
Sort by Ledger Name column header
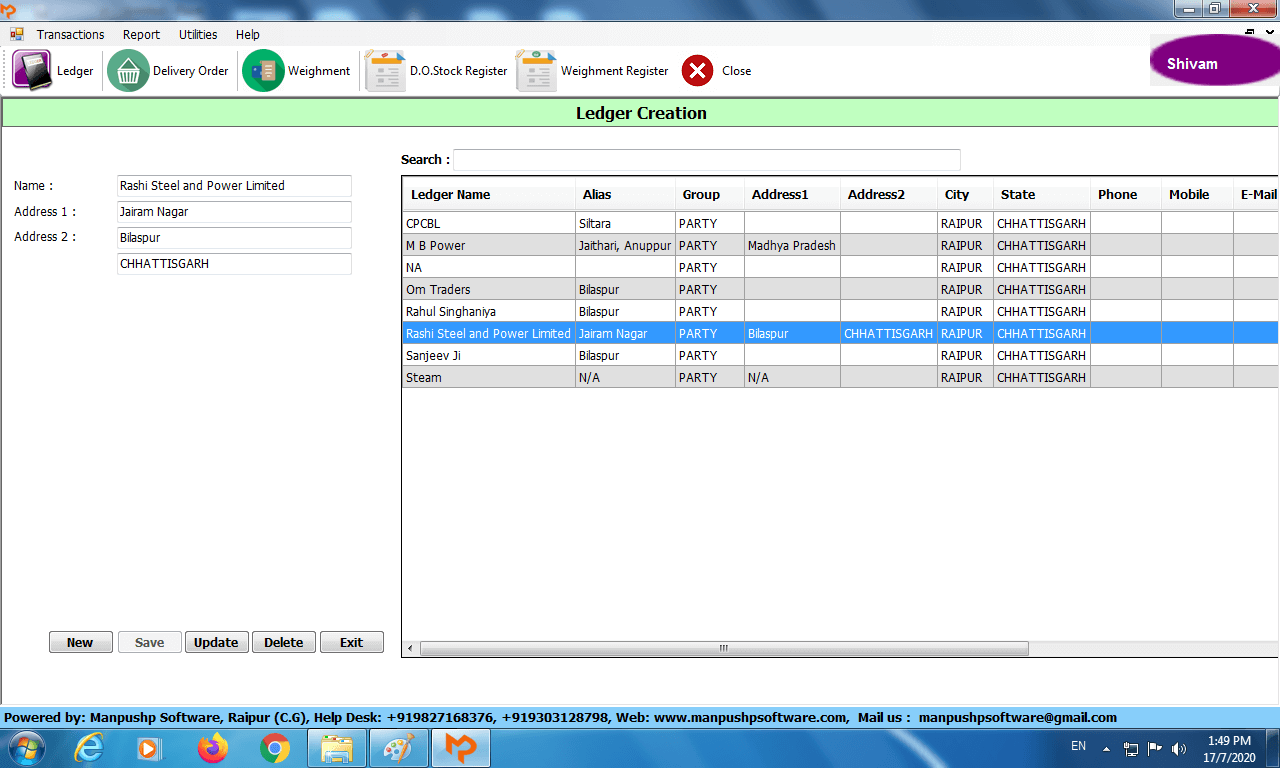(x=489, y=195)
